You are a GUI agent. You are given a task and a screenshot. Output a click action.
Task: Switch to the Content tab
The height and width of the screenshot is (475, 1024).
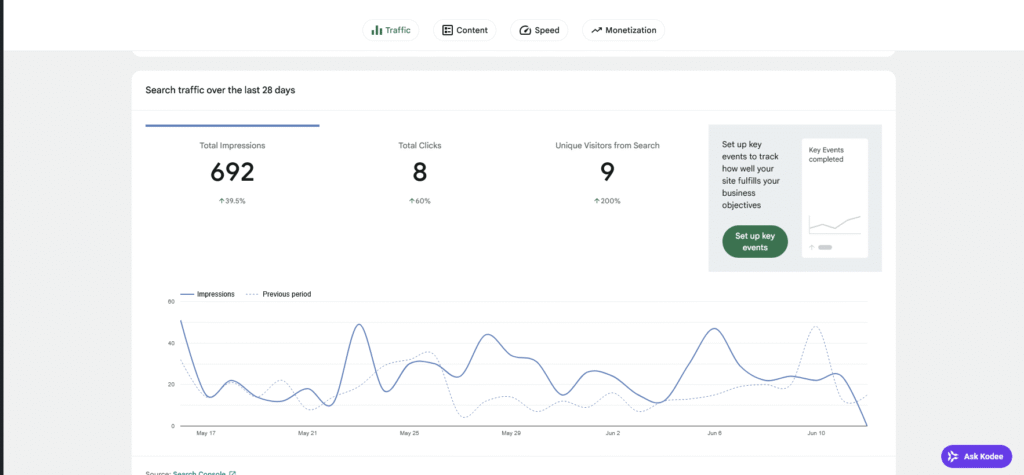pos(464,30)
